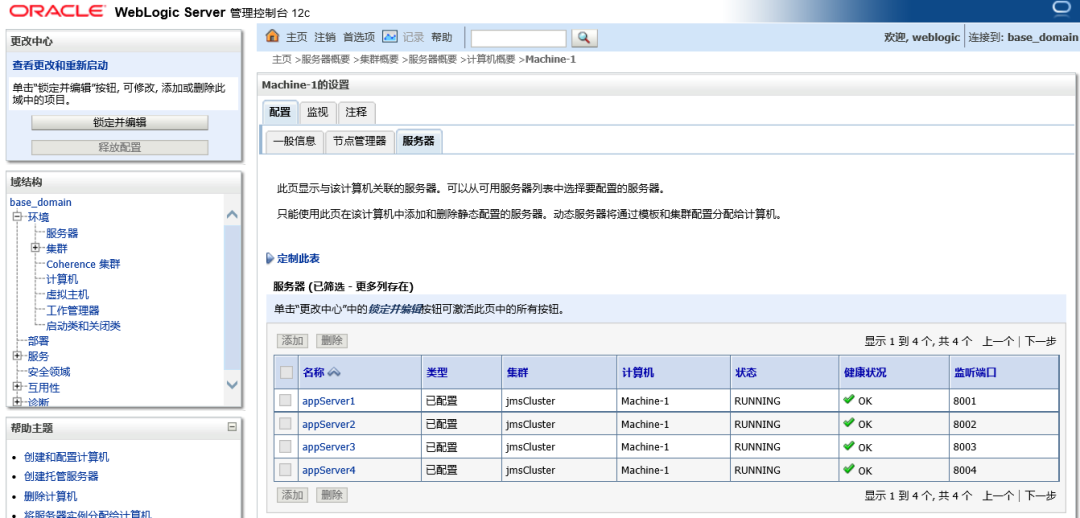Open the 帮助 menu item
This screenshot has width=1080, height=518.
442,37
